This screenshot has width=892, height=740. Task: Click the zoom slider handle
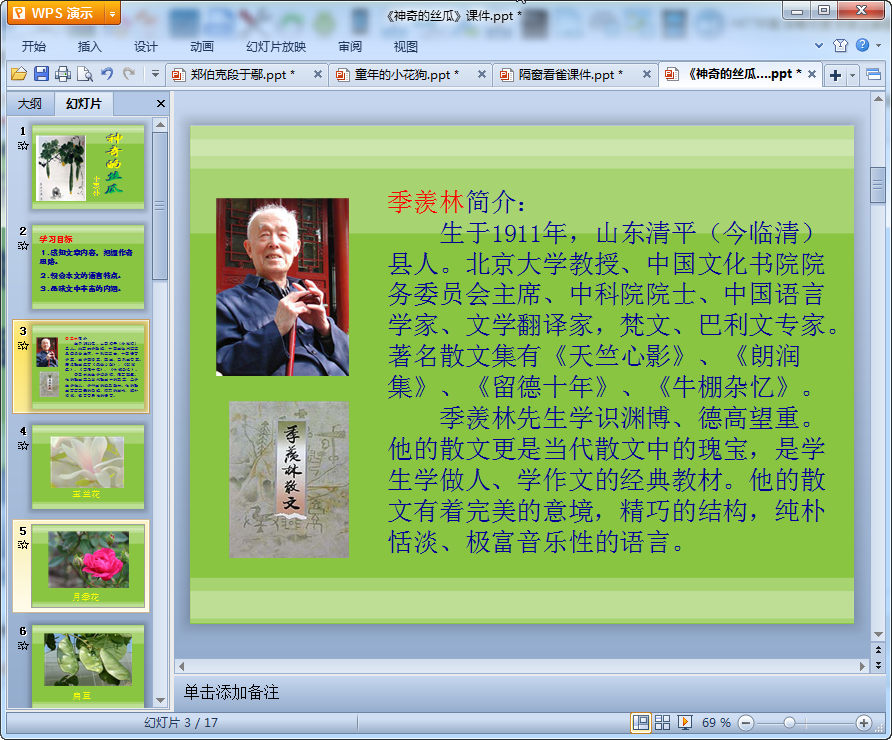click(789, 722)
